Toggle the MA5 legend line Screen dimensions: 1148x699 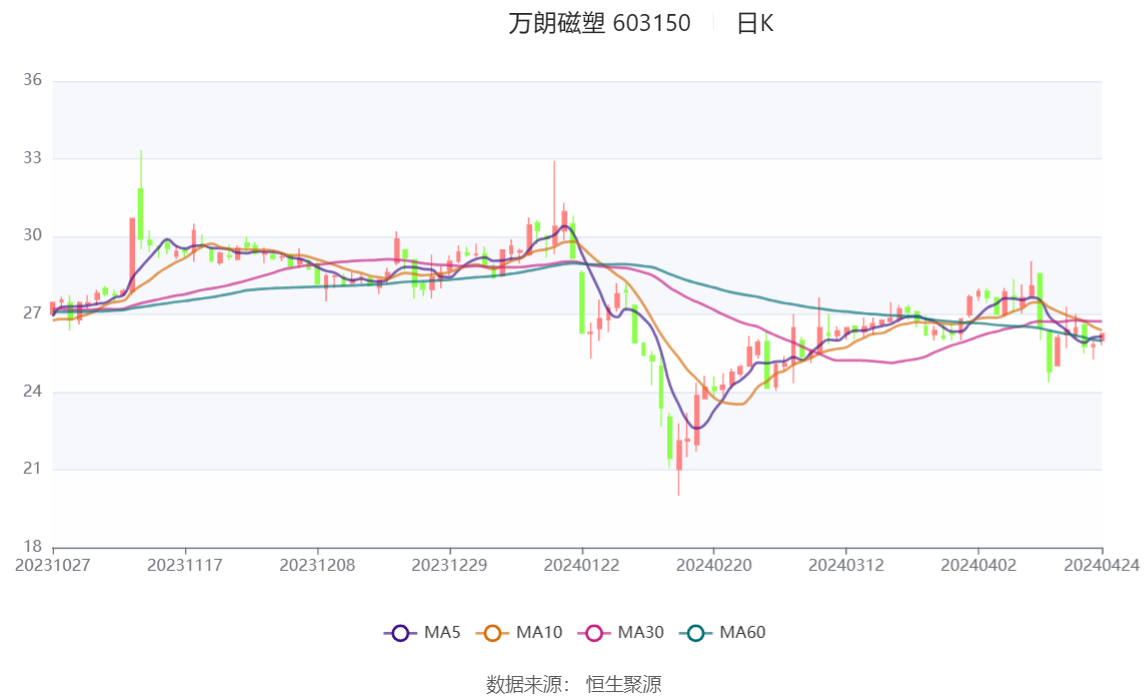422,632
